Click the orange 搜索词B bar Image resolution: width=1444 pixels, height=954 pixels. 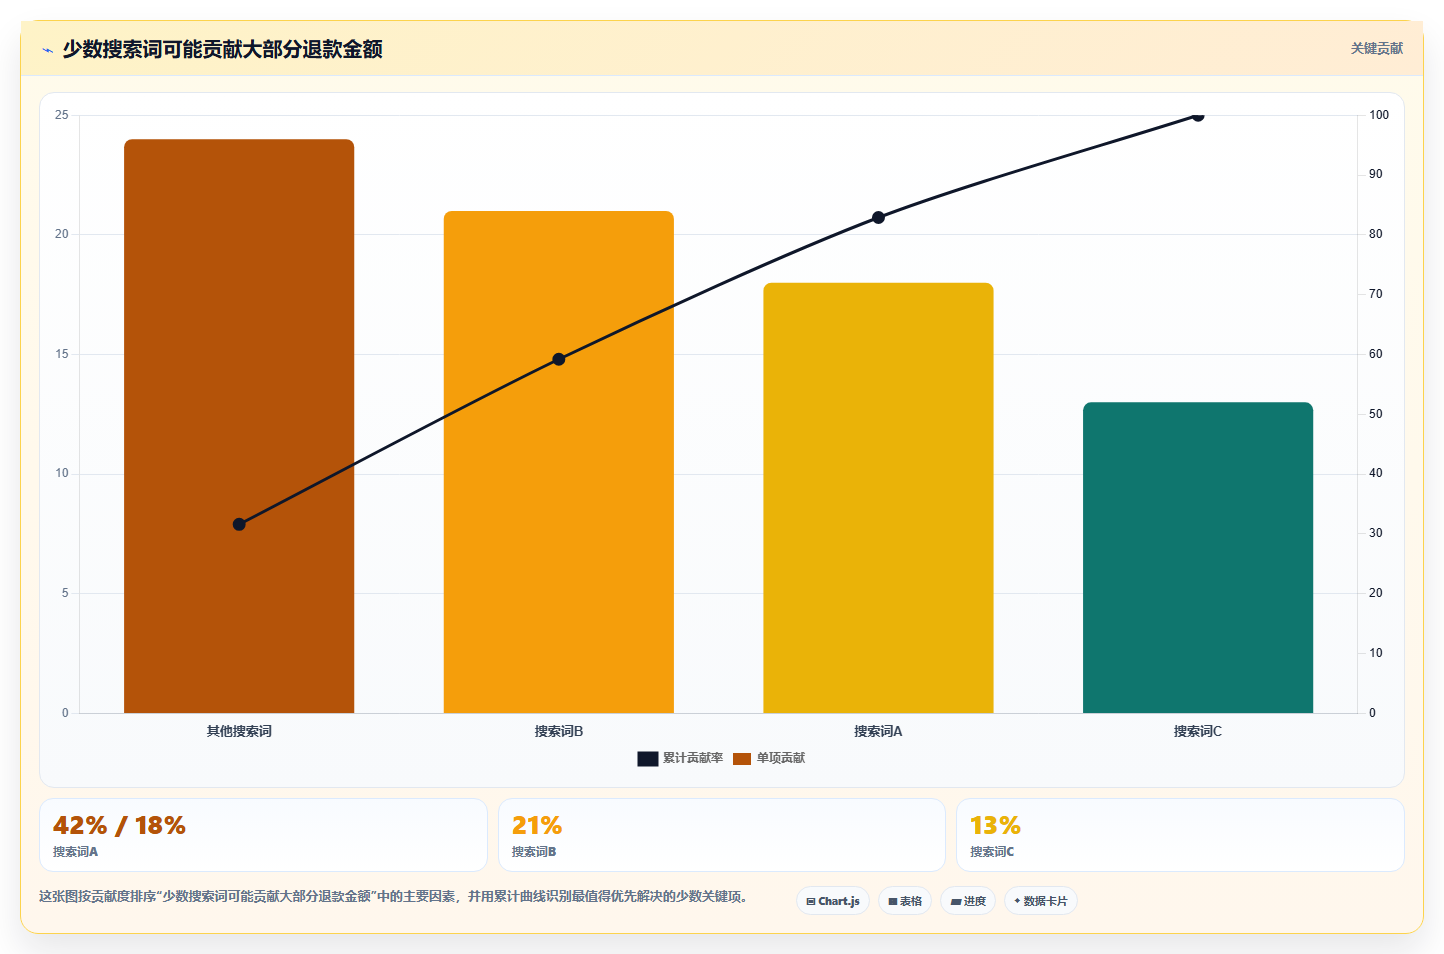click(x=559, y=462)
